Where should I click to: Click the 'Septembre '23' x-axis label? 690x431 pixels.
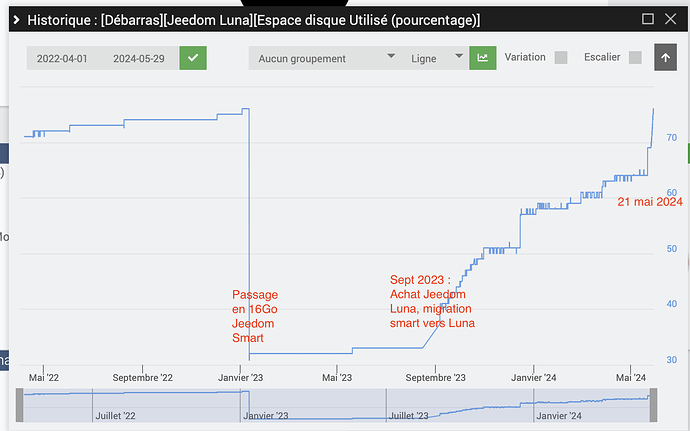pos(436,378)
